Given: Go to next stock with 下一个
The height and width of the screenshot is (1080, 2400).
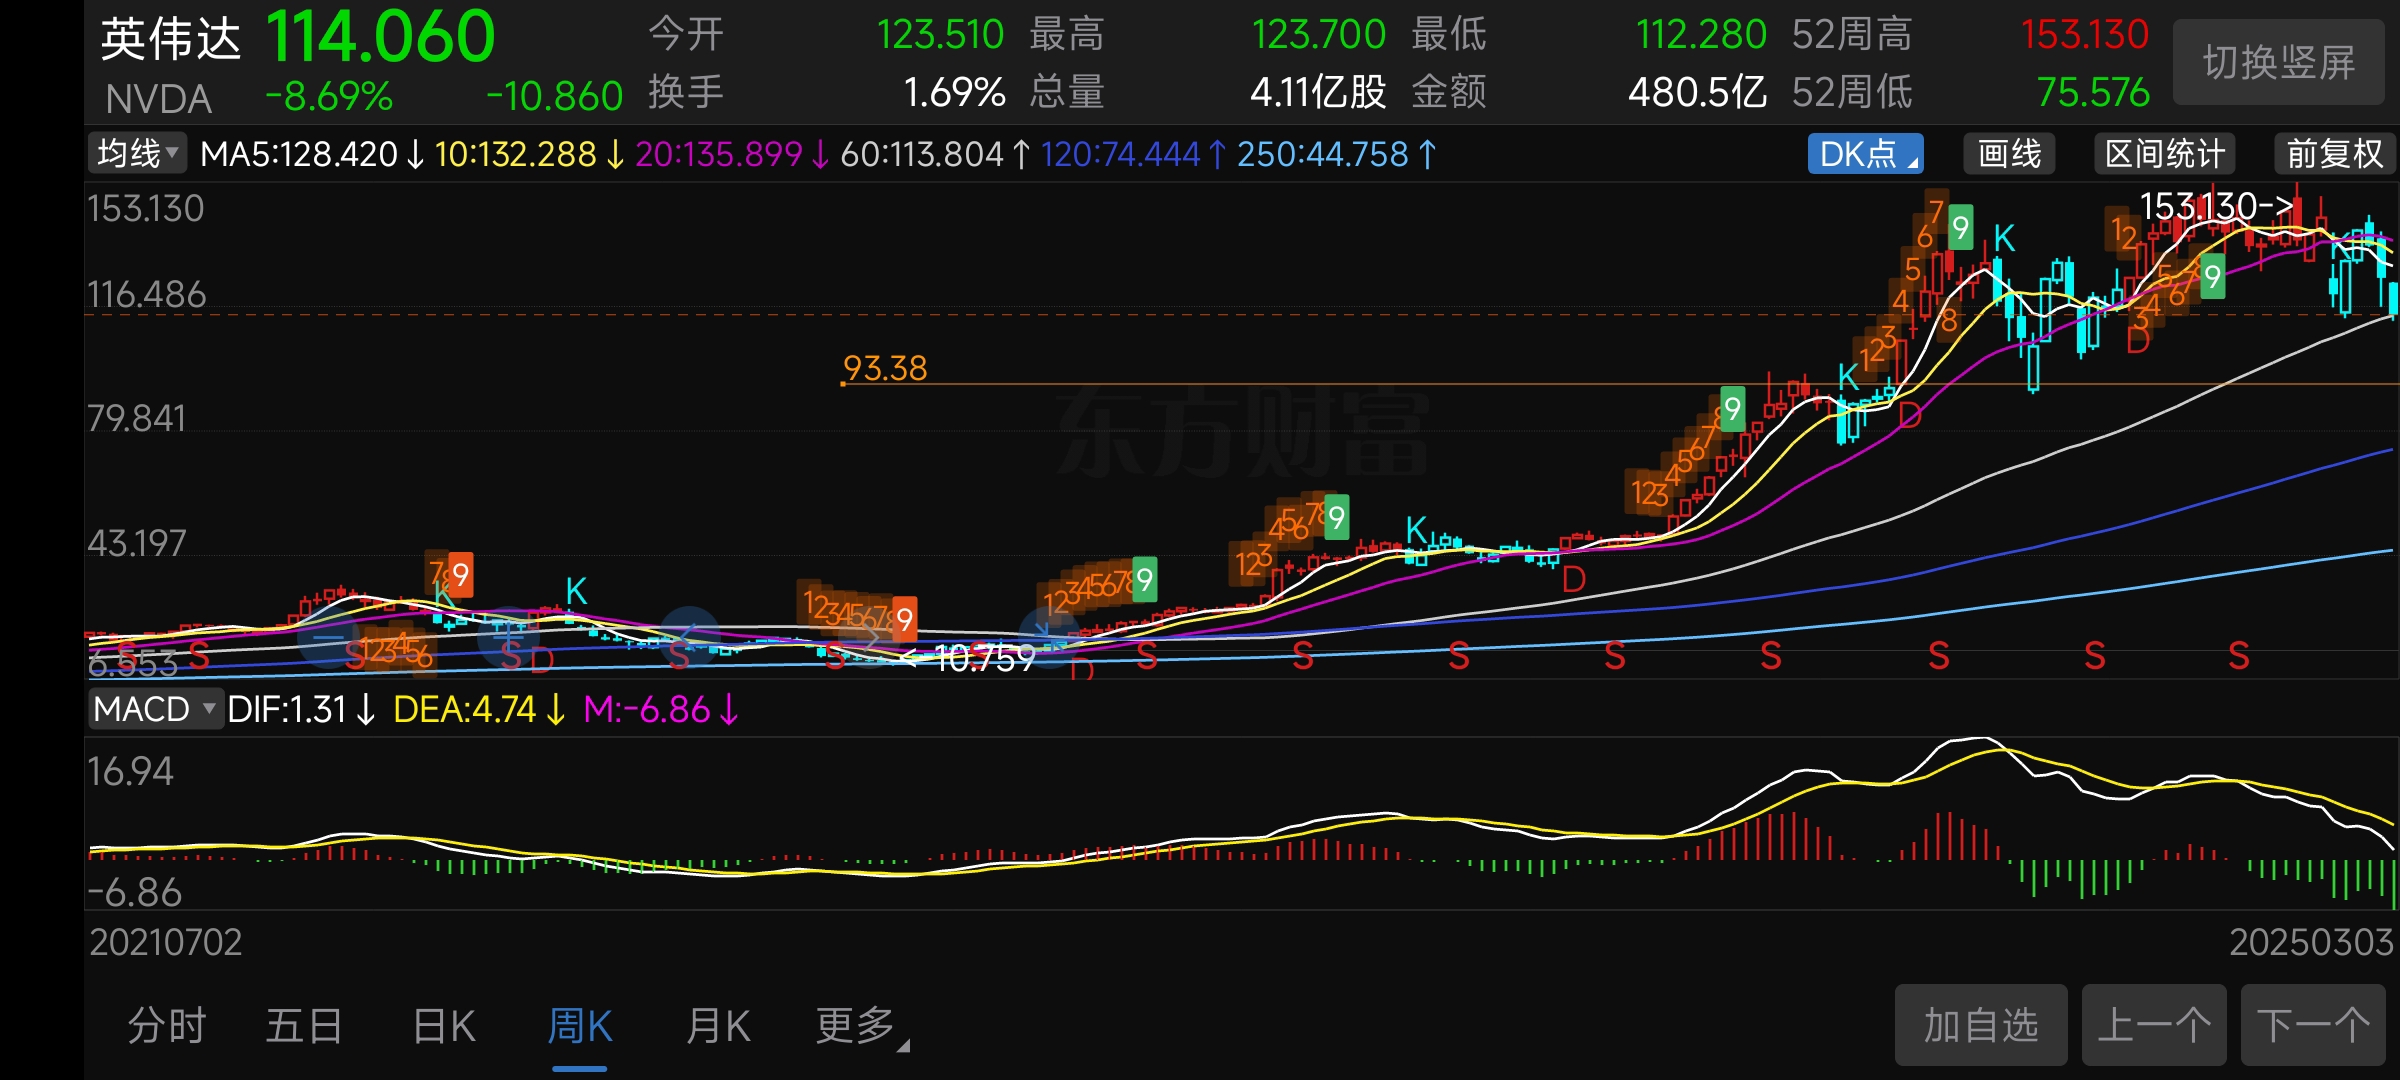Looking at the screenshot, I should coord(2312,1025).
